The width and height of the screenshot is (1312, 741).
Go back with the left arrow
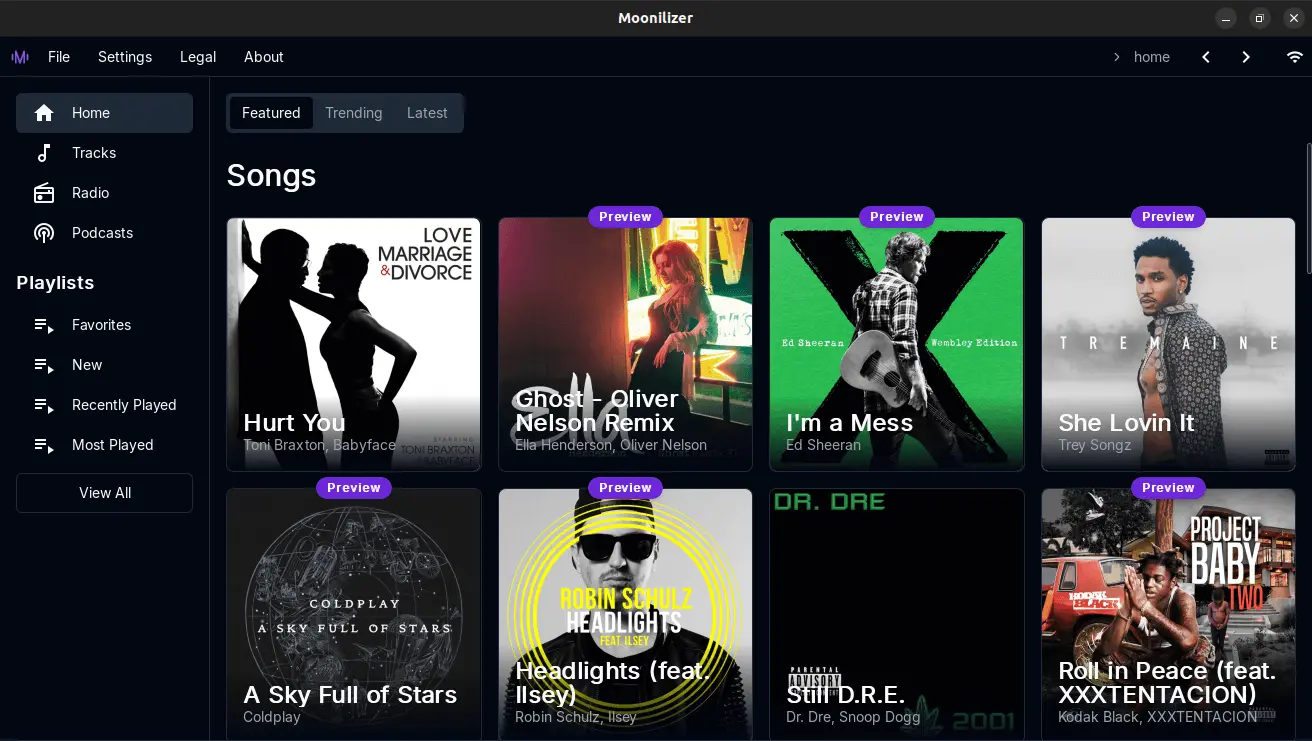1206,57
